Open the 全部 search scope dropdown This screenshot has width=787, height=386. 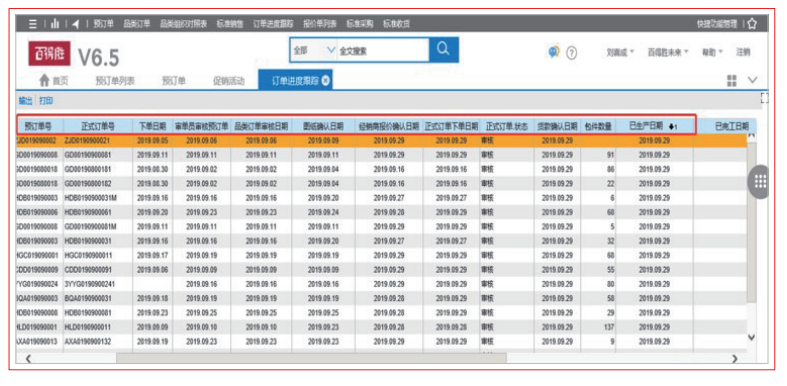click(313, 50)
